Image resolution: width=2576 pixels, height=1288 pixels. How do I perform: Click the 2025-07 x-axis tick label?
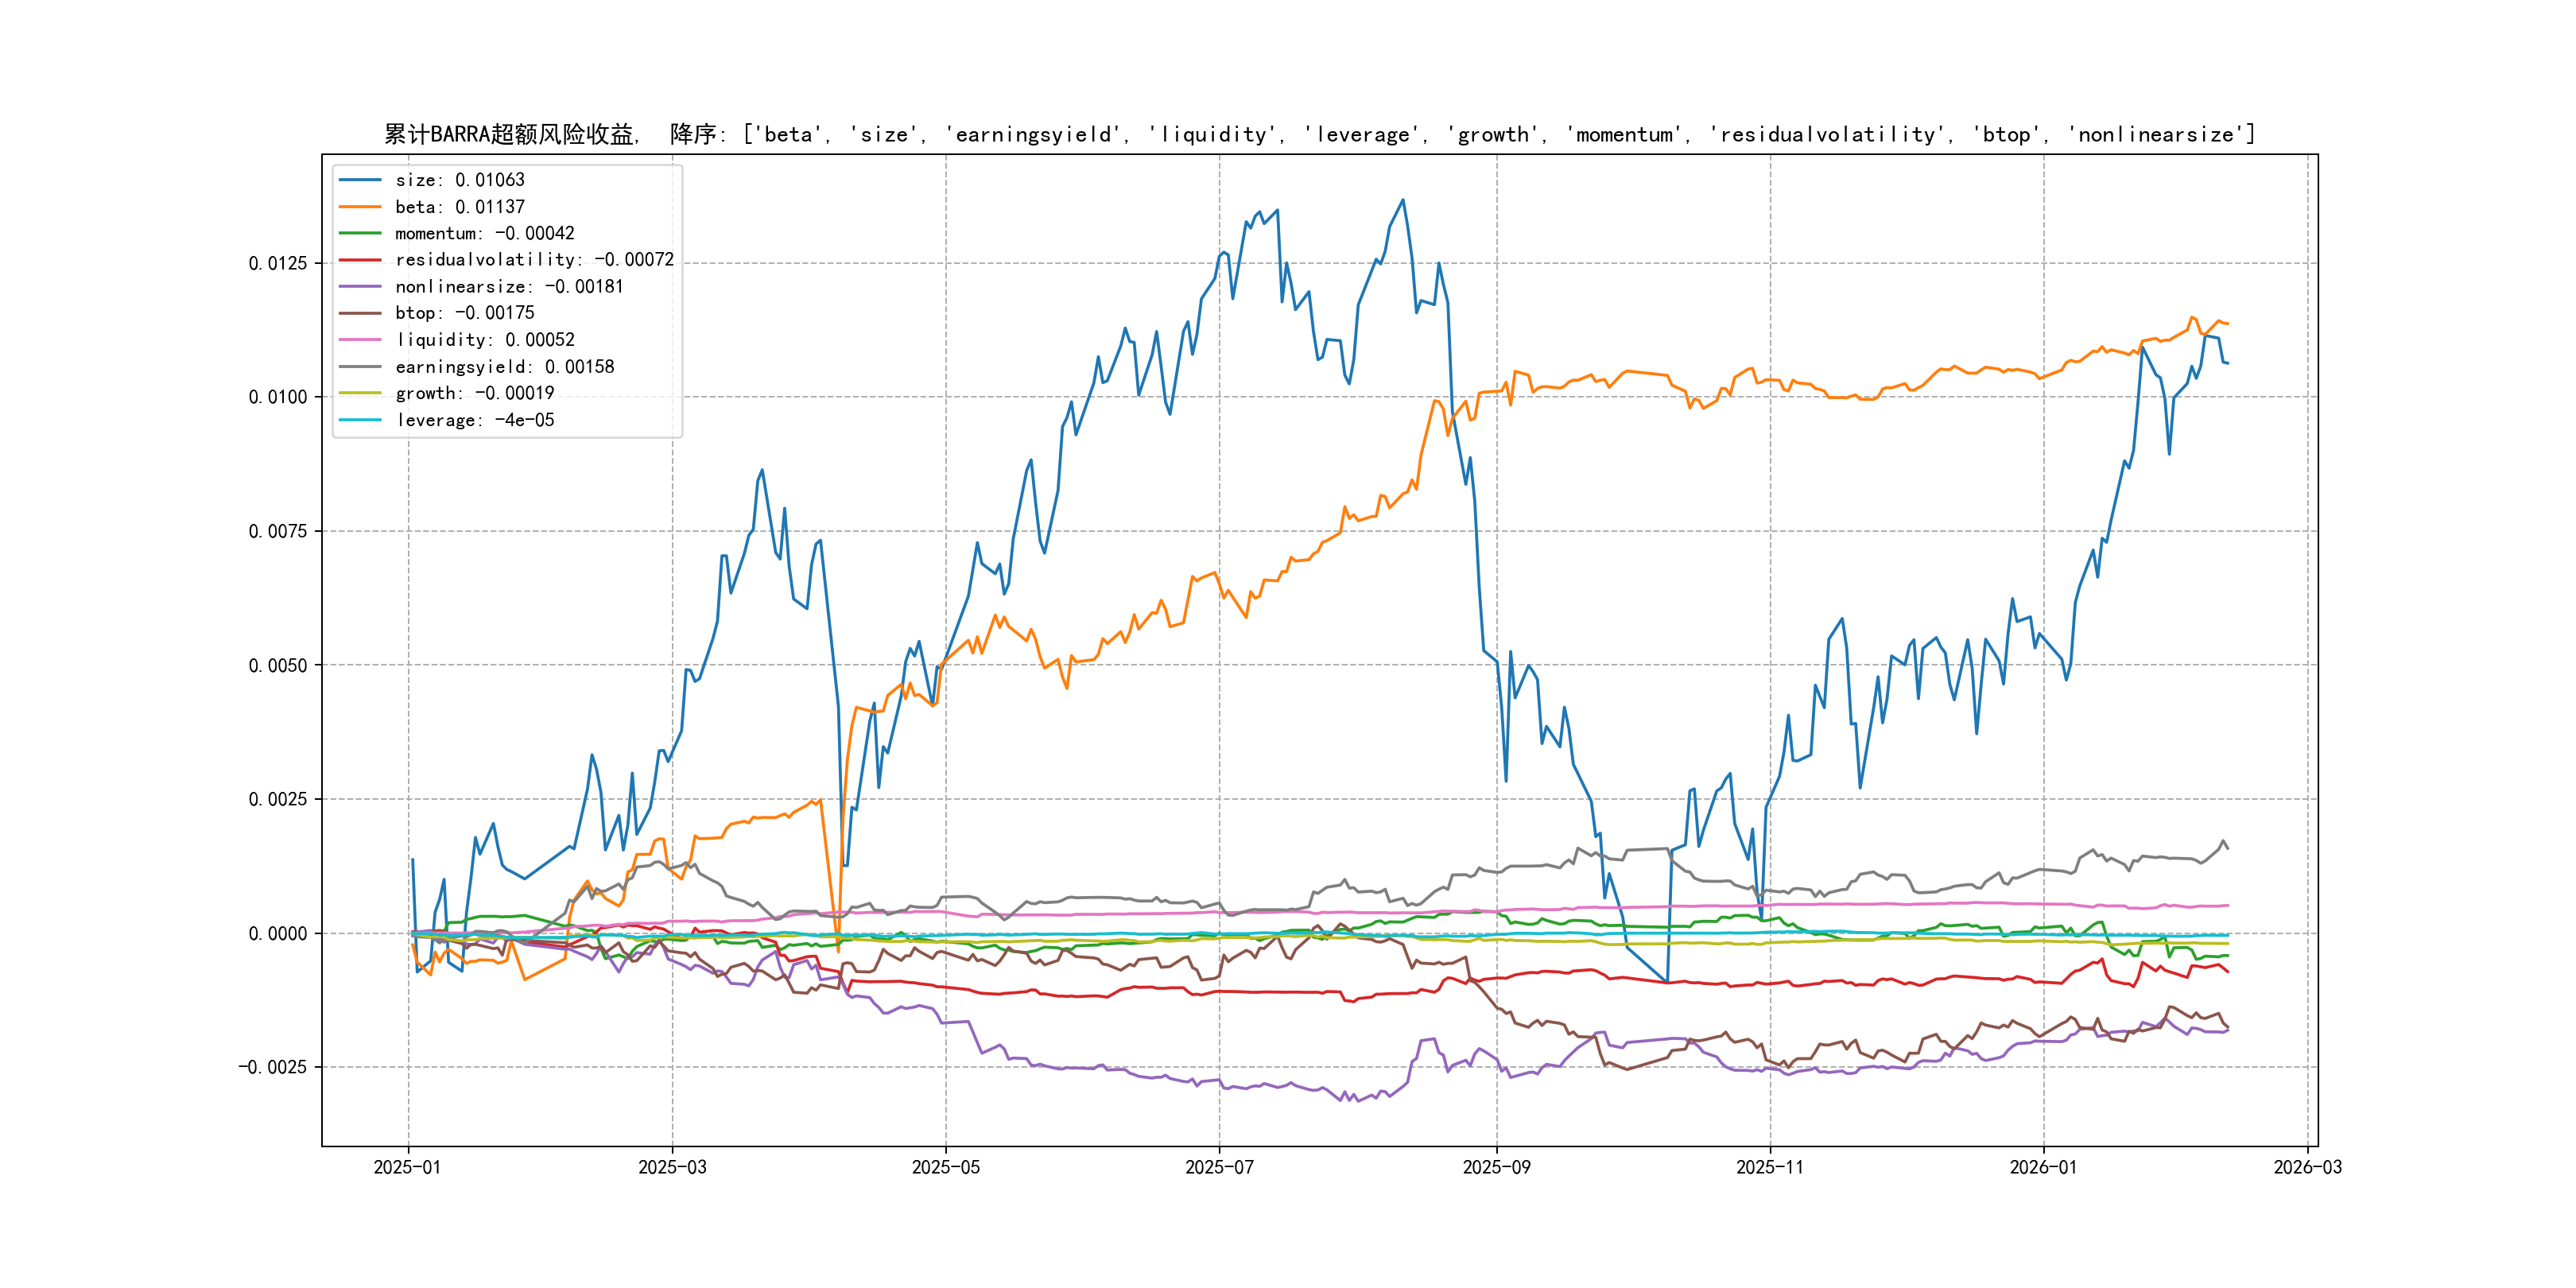1219,1167
